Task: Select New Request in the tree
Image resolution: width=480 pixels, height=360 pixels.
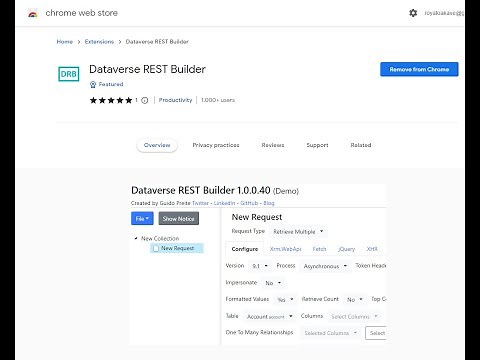Action: (177, 248)
